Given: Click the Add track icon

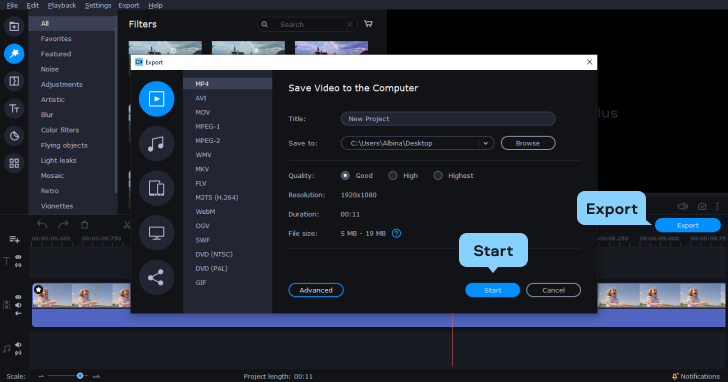Looking at the screenshot, I should [14, 239].
